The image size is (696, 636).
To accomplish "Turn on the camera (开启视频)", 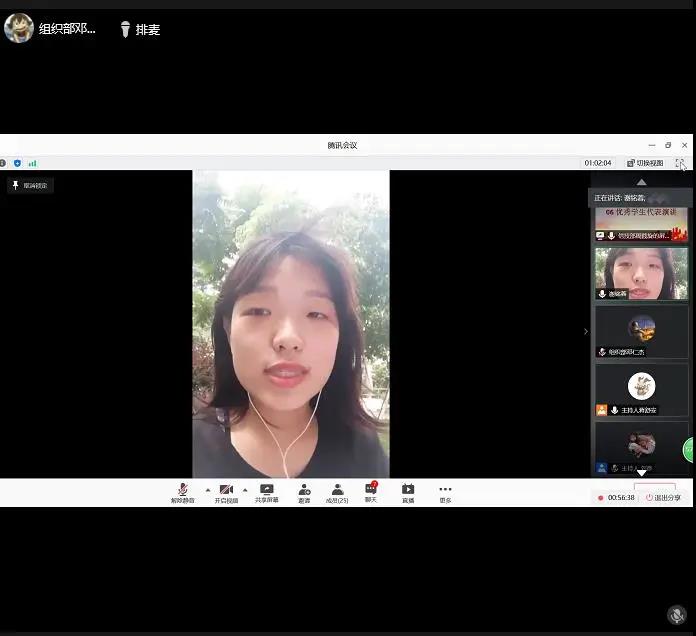I will point(226,491).
